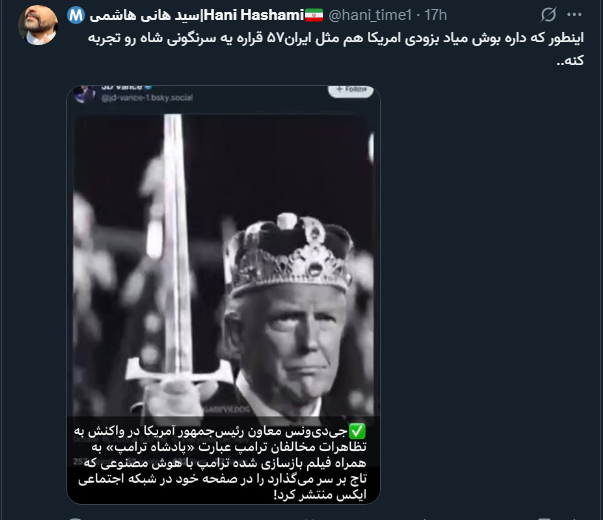Click the blue M badge beside the name
The image size is (603, 520).
[76, 15]
